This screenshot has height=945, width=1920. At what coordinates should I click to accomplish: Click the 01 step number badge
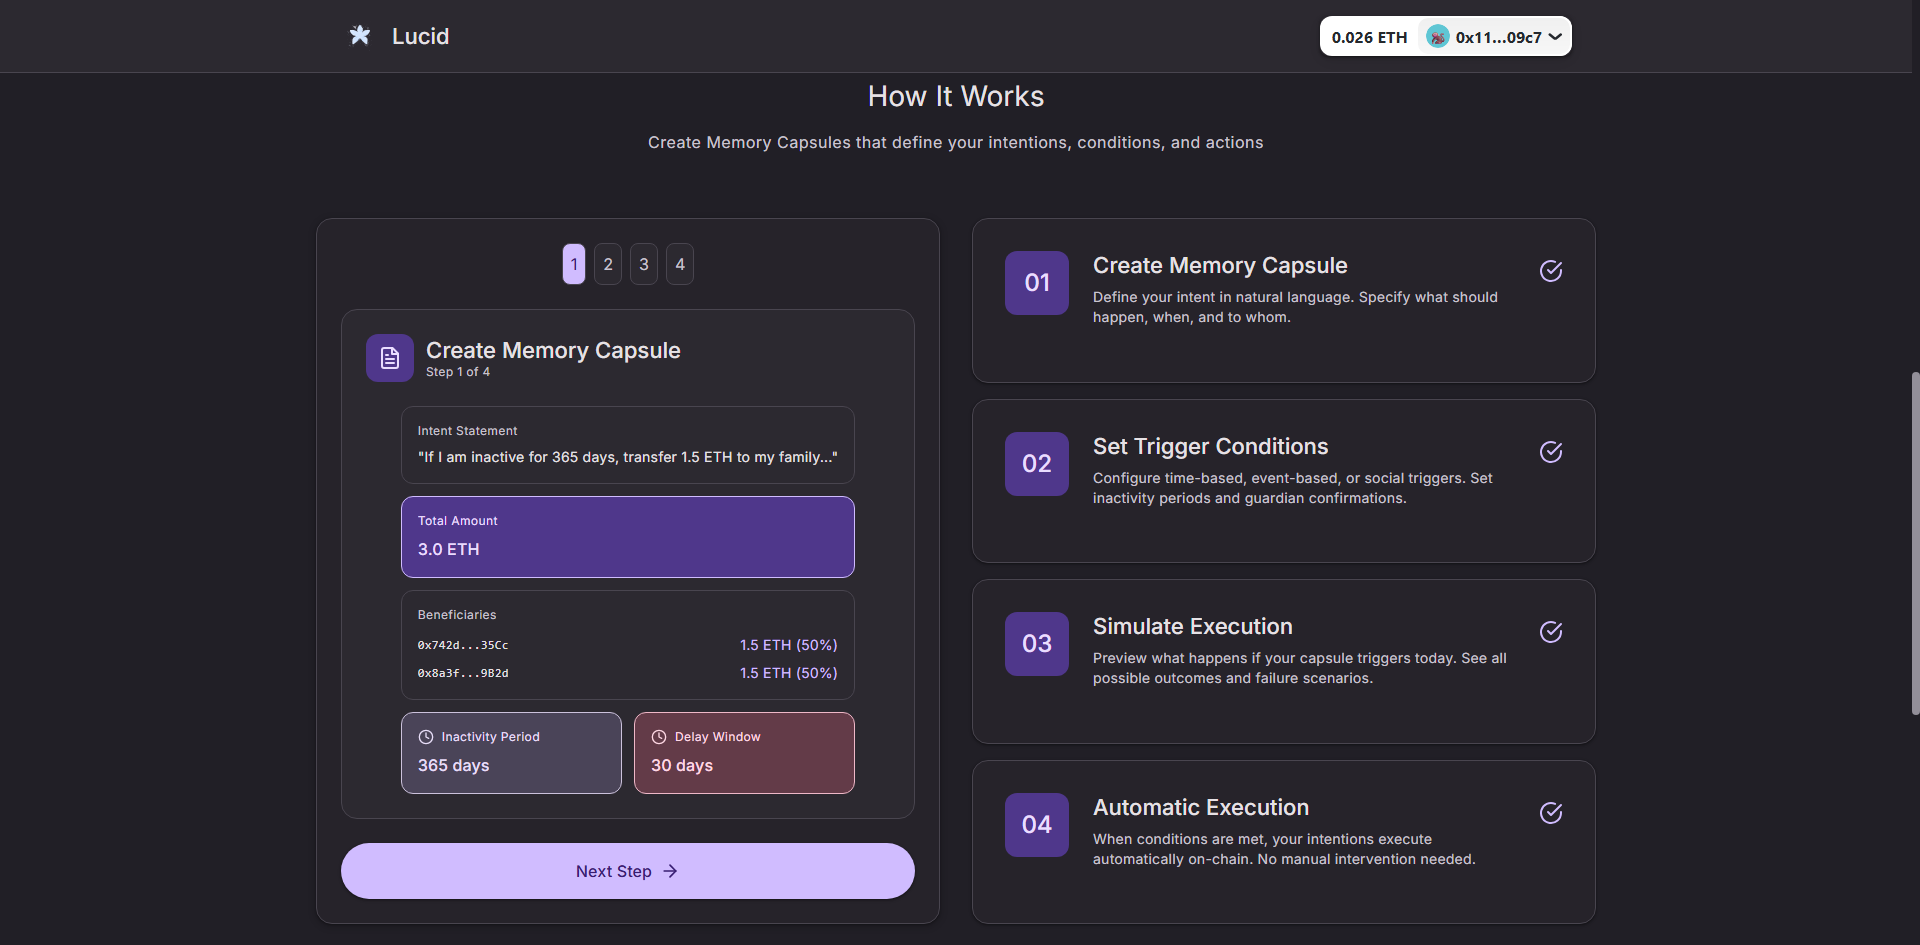(x=1037, y=283)
